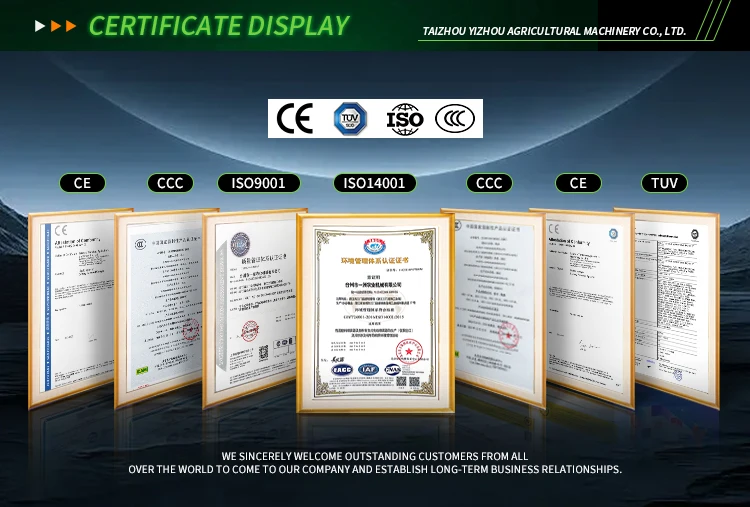Click the blue emblem atop the central certificate
The width and height of the screenshot is (750, 507).
coord(374,245)
